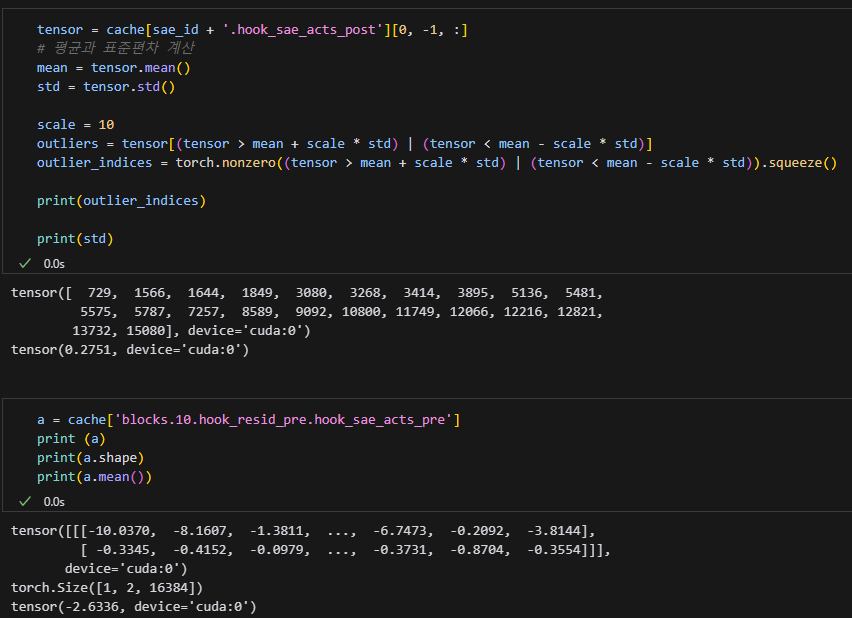Click the 'print (a)' line
This screenshot has width=852, height=618.
point(71,439)
